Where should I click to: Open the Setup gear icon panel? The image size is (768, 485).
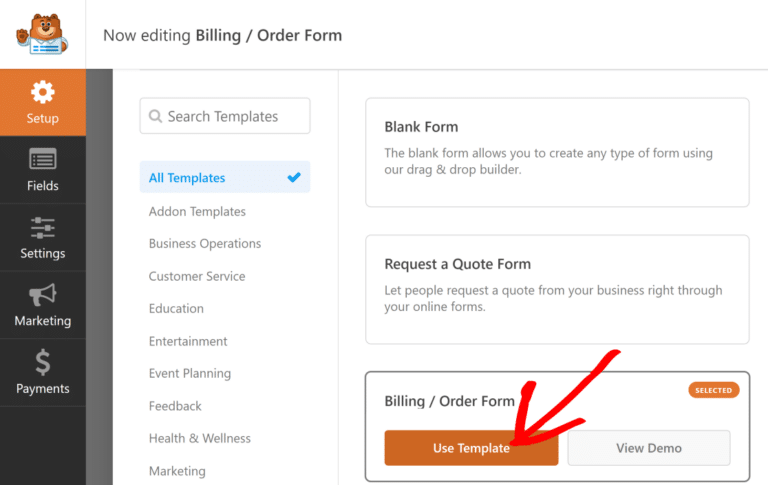[x=42, y=93]
